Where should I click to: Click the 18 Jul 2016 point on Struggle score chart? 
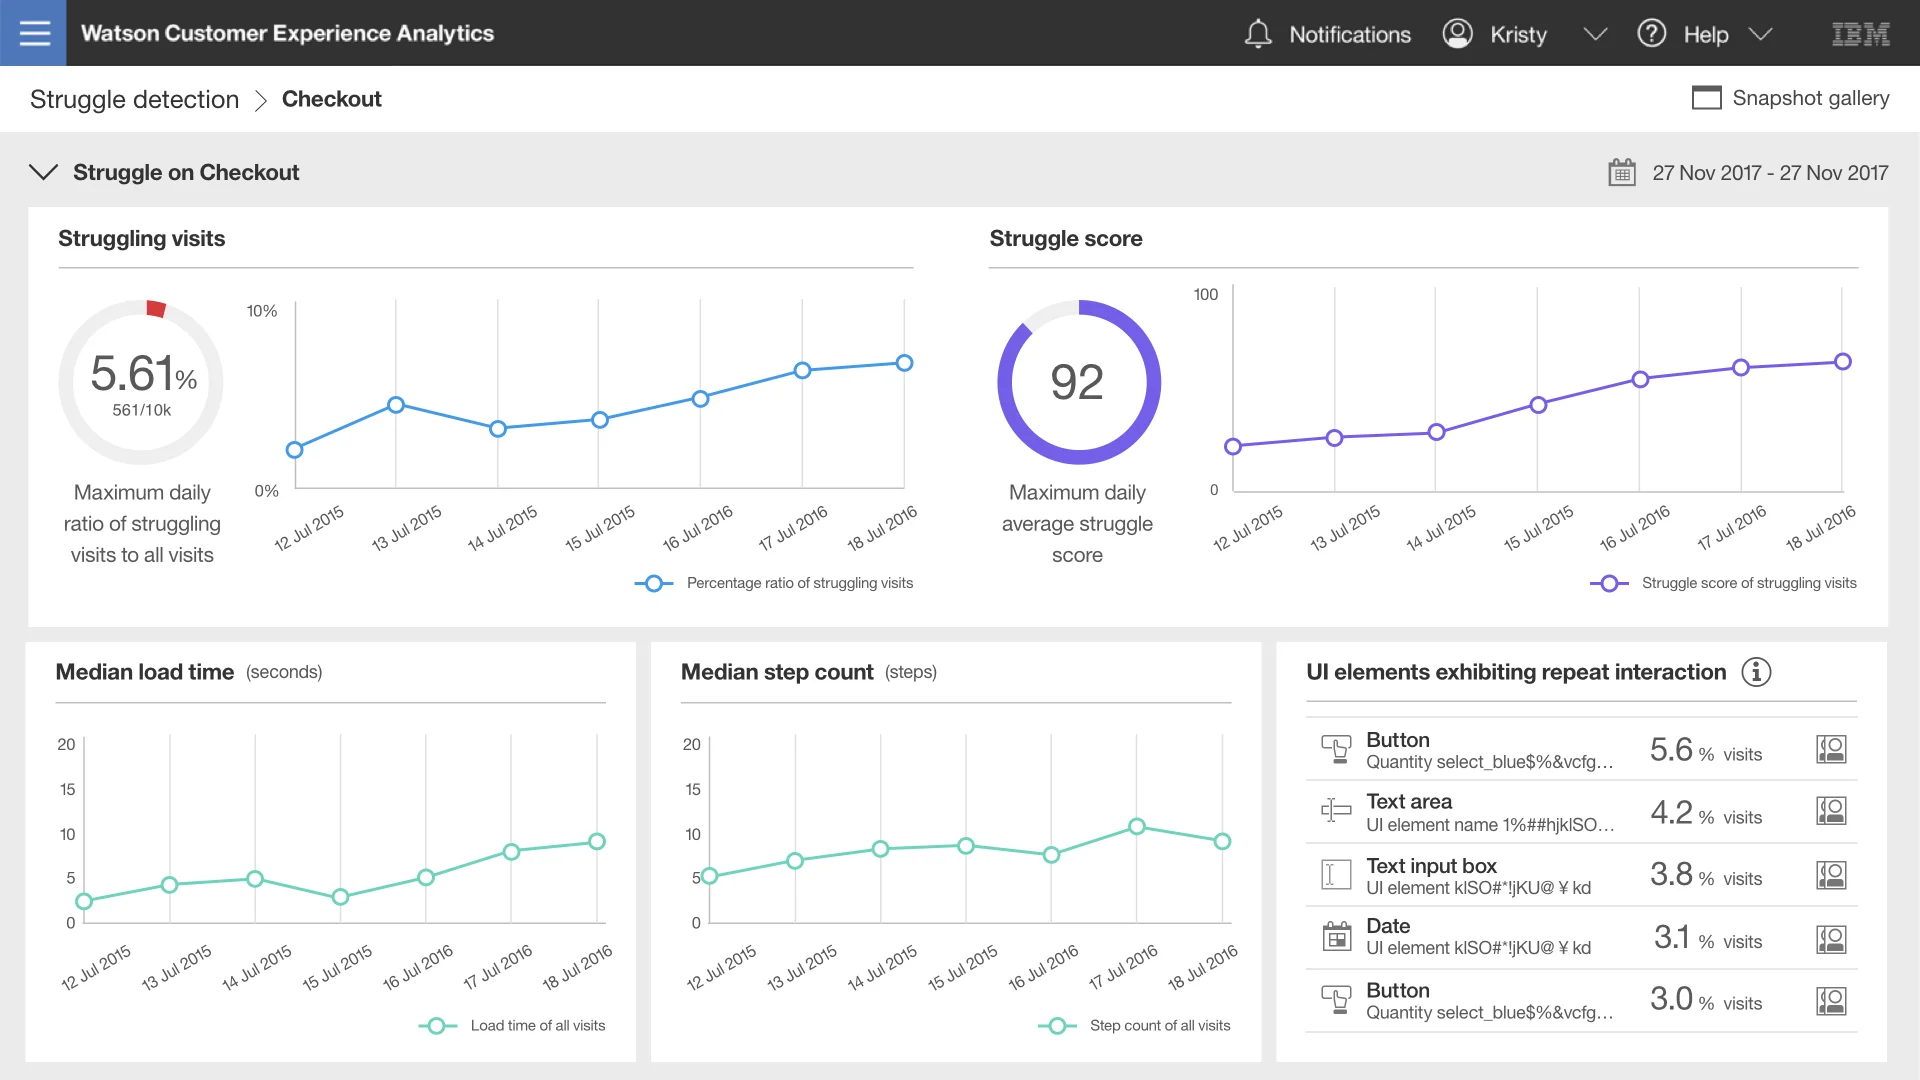pyautogui.click(x=1842, y=362)
